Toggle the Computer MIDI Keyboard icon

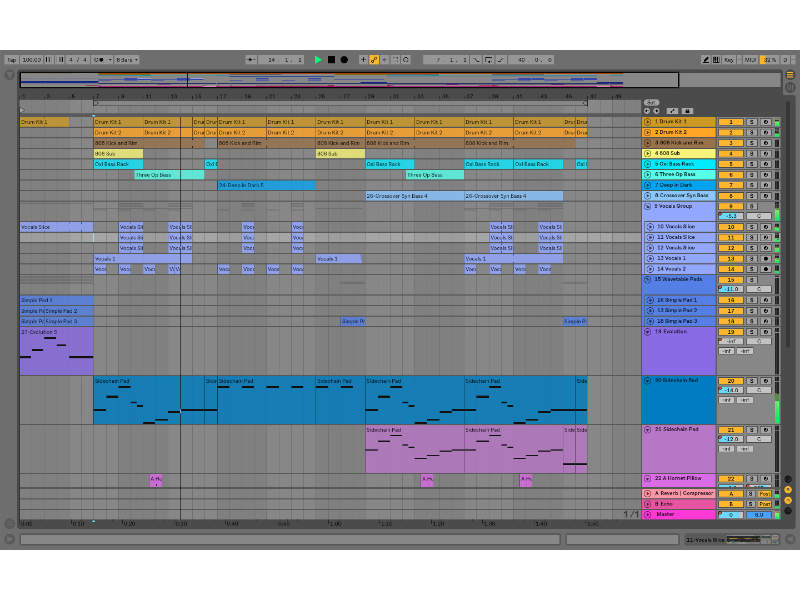(716, 60)
